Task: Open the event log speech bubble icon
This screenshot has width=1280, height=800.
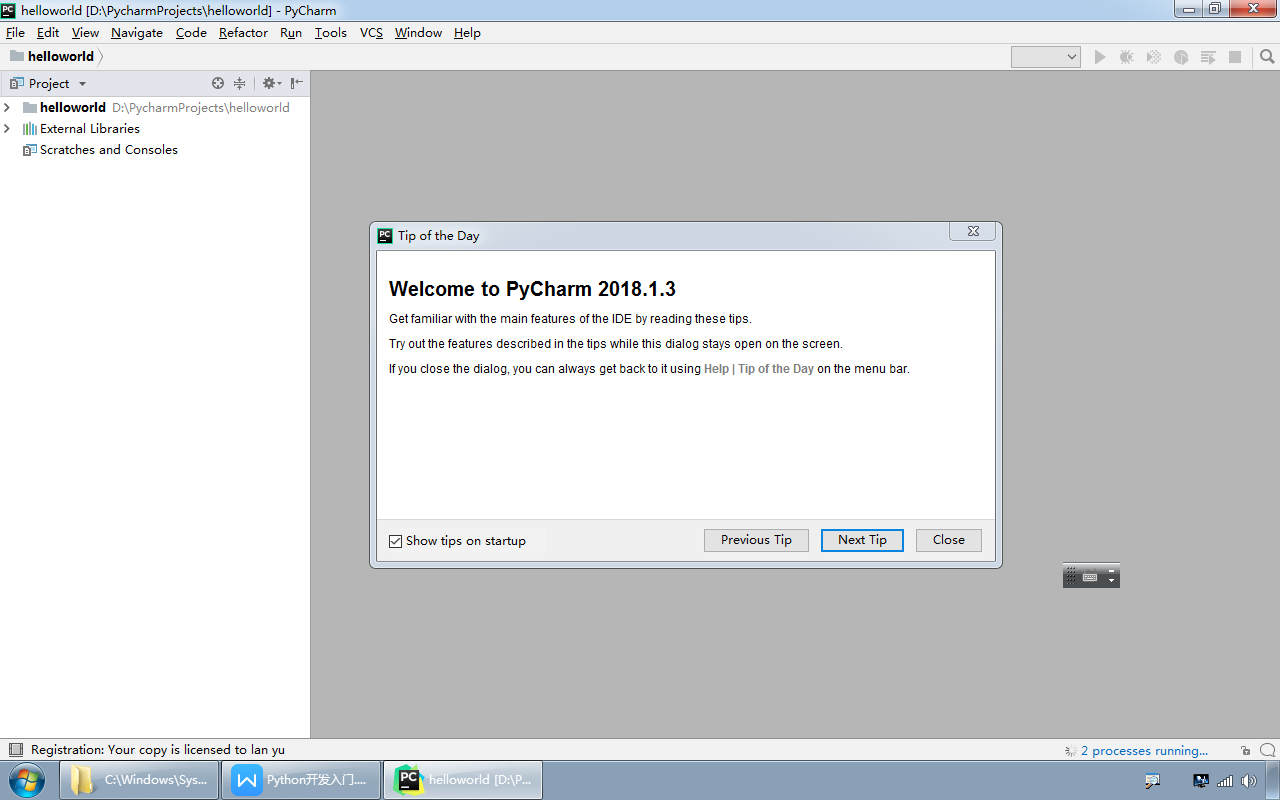Action: click(1267, 750)
